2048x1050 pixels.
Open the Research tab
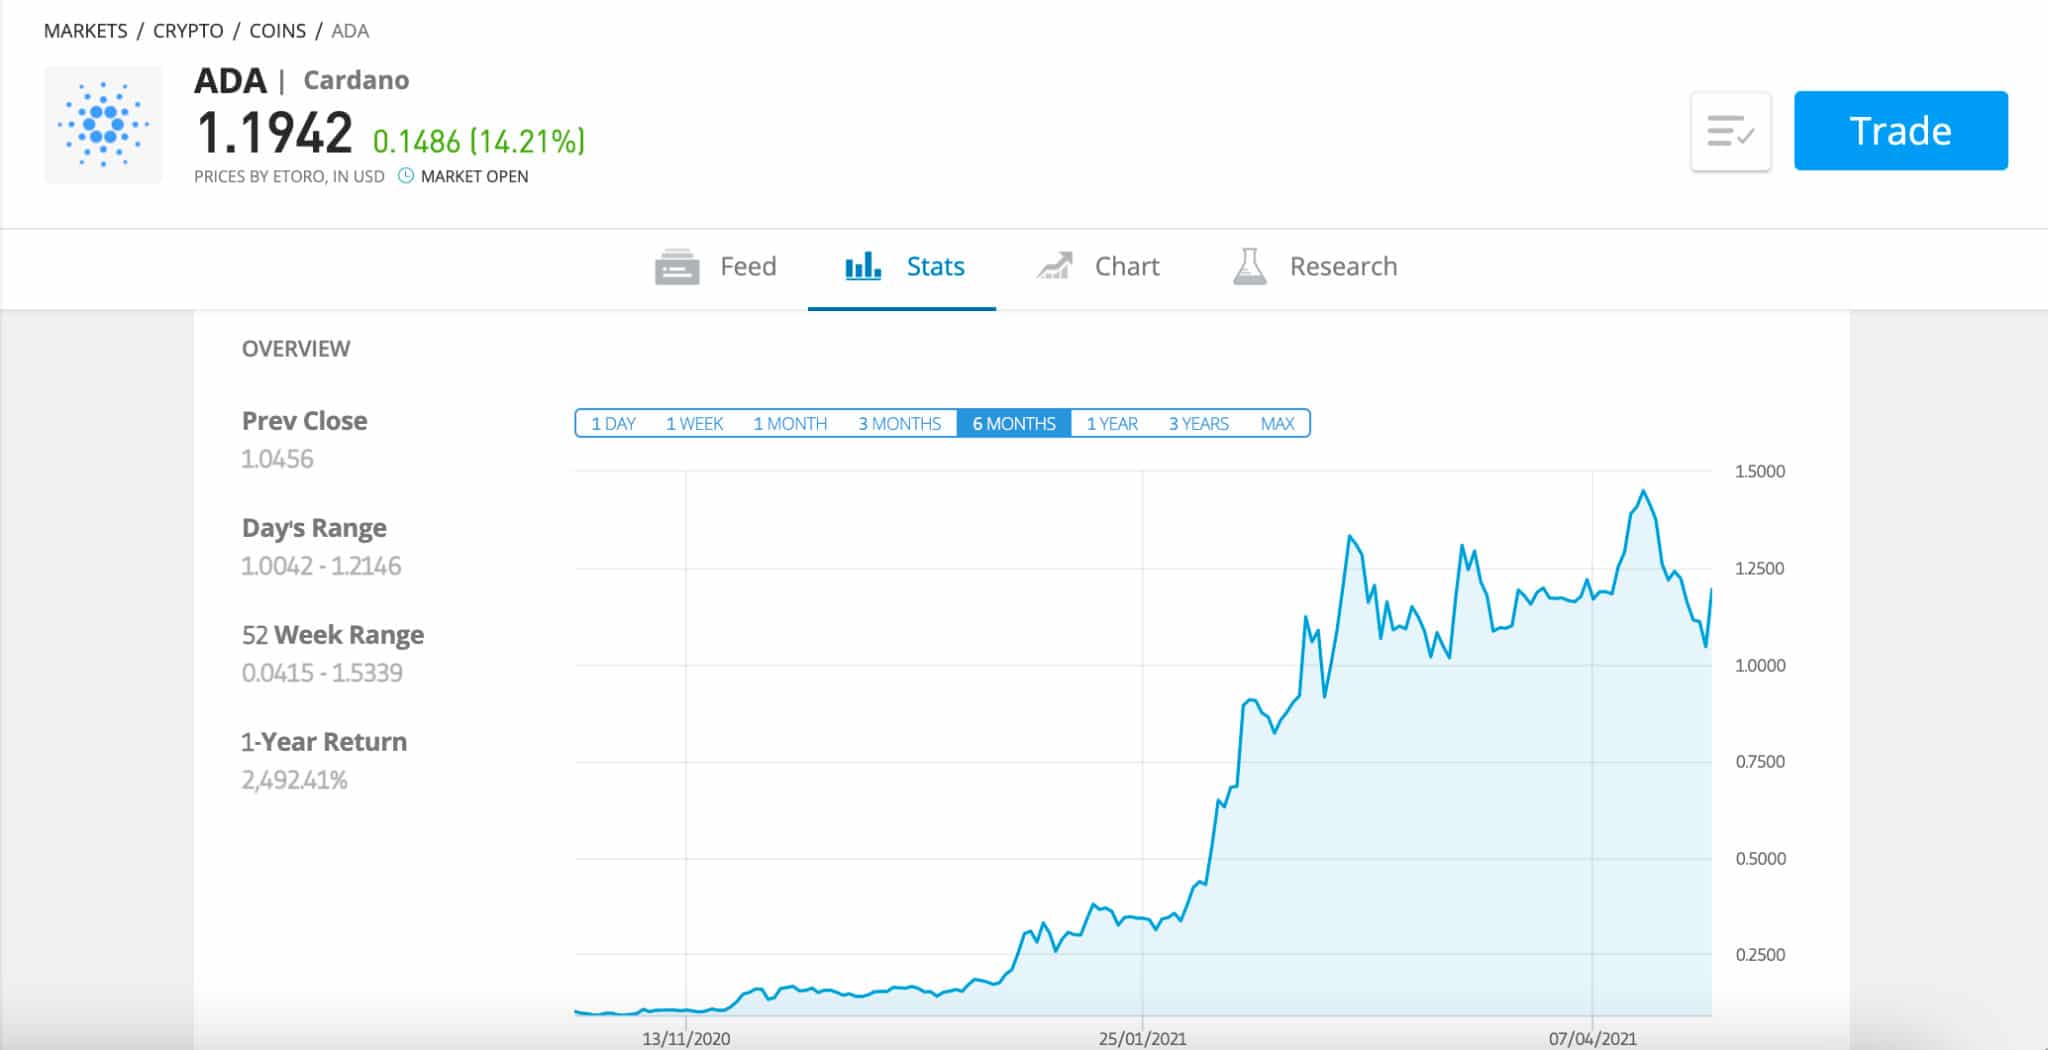[x=1315, y=267]
